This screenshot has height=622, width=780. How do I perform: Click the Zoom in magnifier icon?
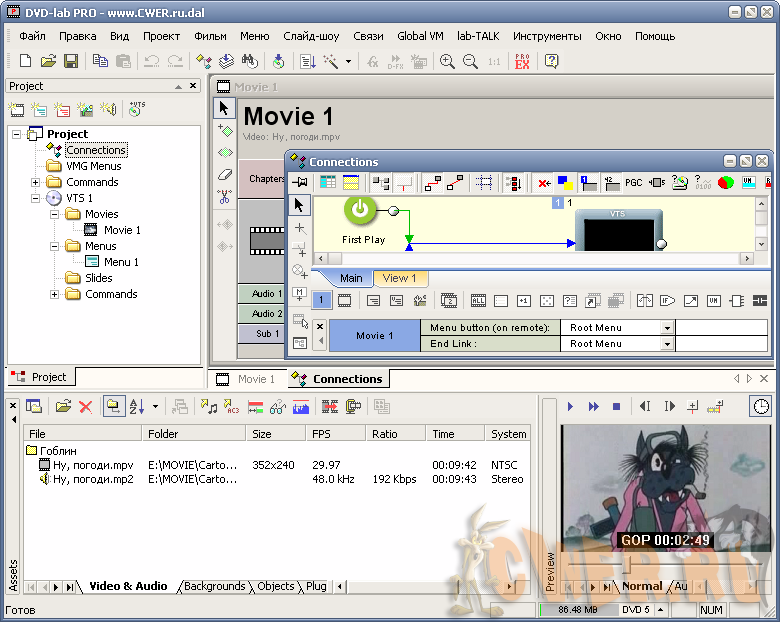(x=447, y=61)
